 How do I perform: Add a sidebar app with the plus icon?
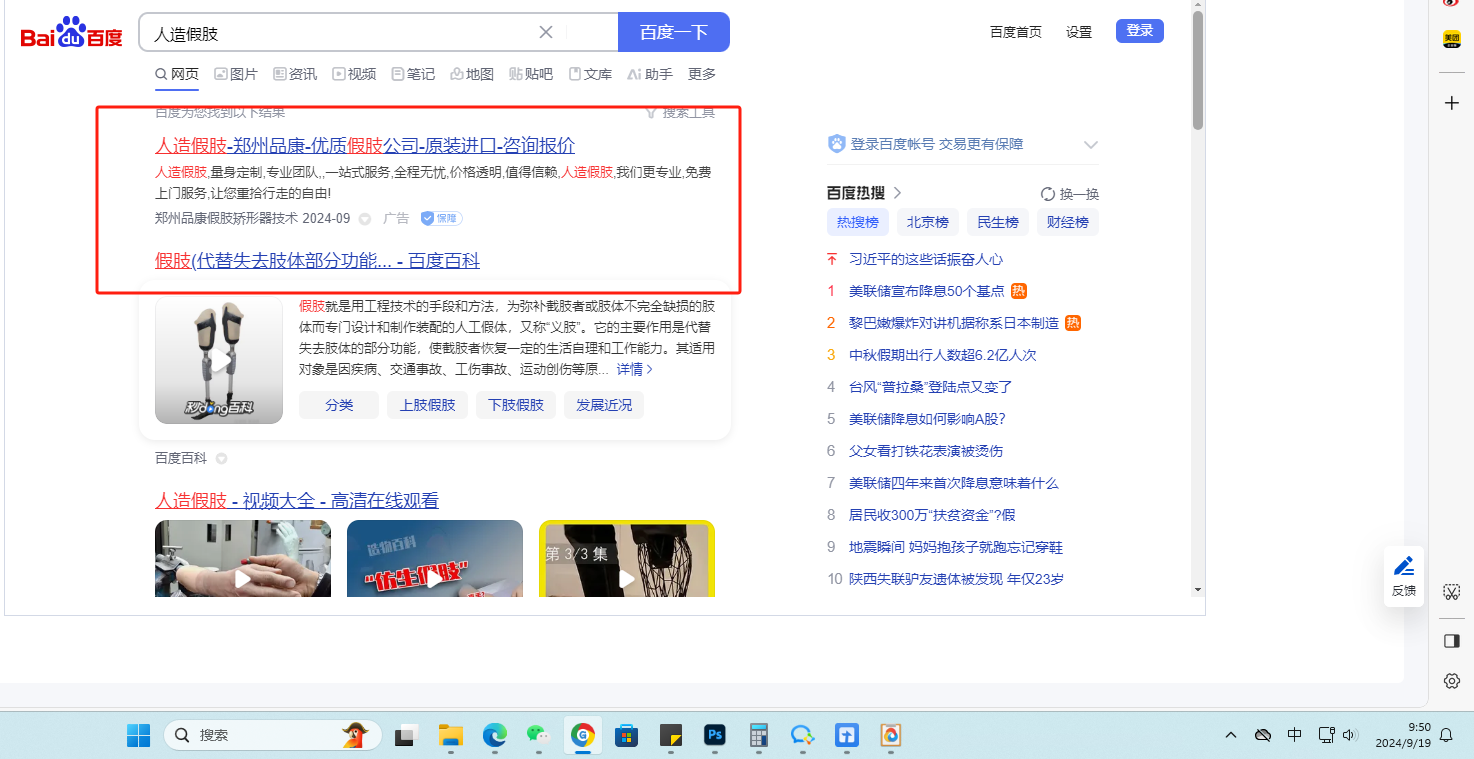1452,103
